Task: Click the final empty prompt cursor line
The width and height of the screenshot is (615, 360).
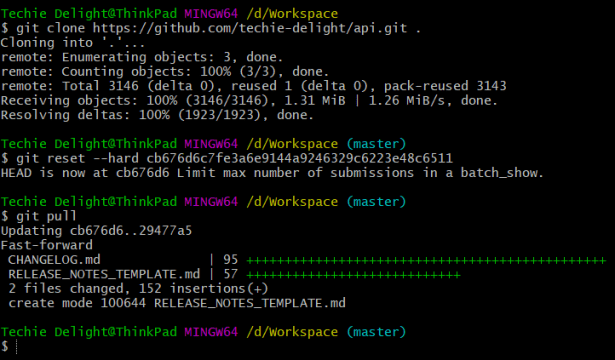Action: point(9,346)
